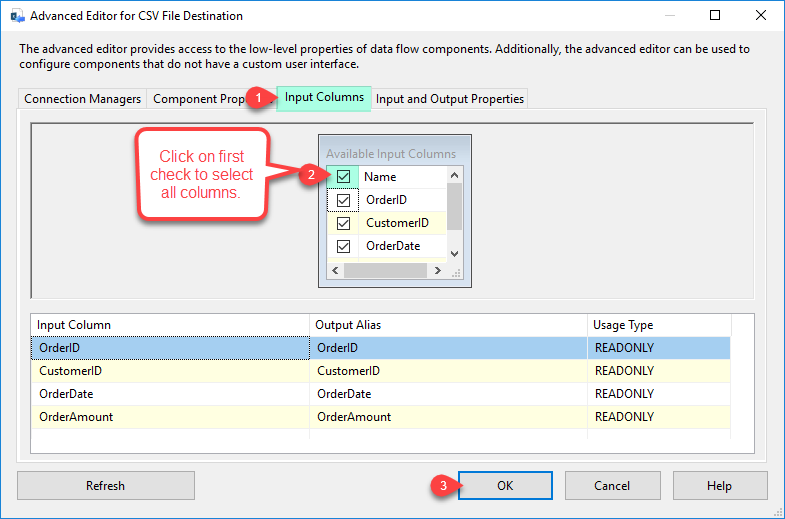Click the OrderAmount output alias cell
The image size is (785, 519).
tap(449, 417)
